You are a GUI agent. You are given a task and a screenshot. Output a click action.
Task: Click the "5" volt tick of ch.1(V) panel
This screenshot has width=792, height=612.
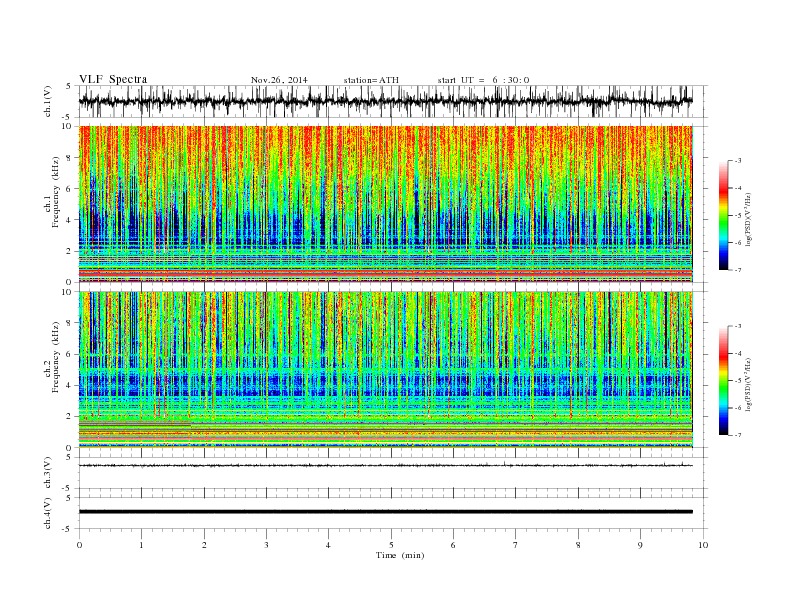tap(69, 86)
